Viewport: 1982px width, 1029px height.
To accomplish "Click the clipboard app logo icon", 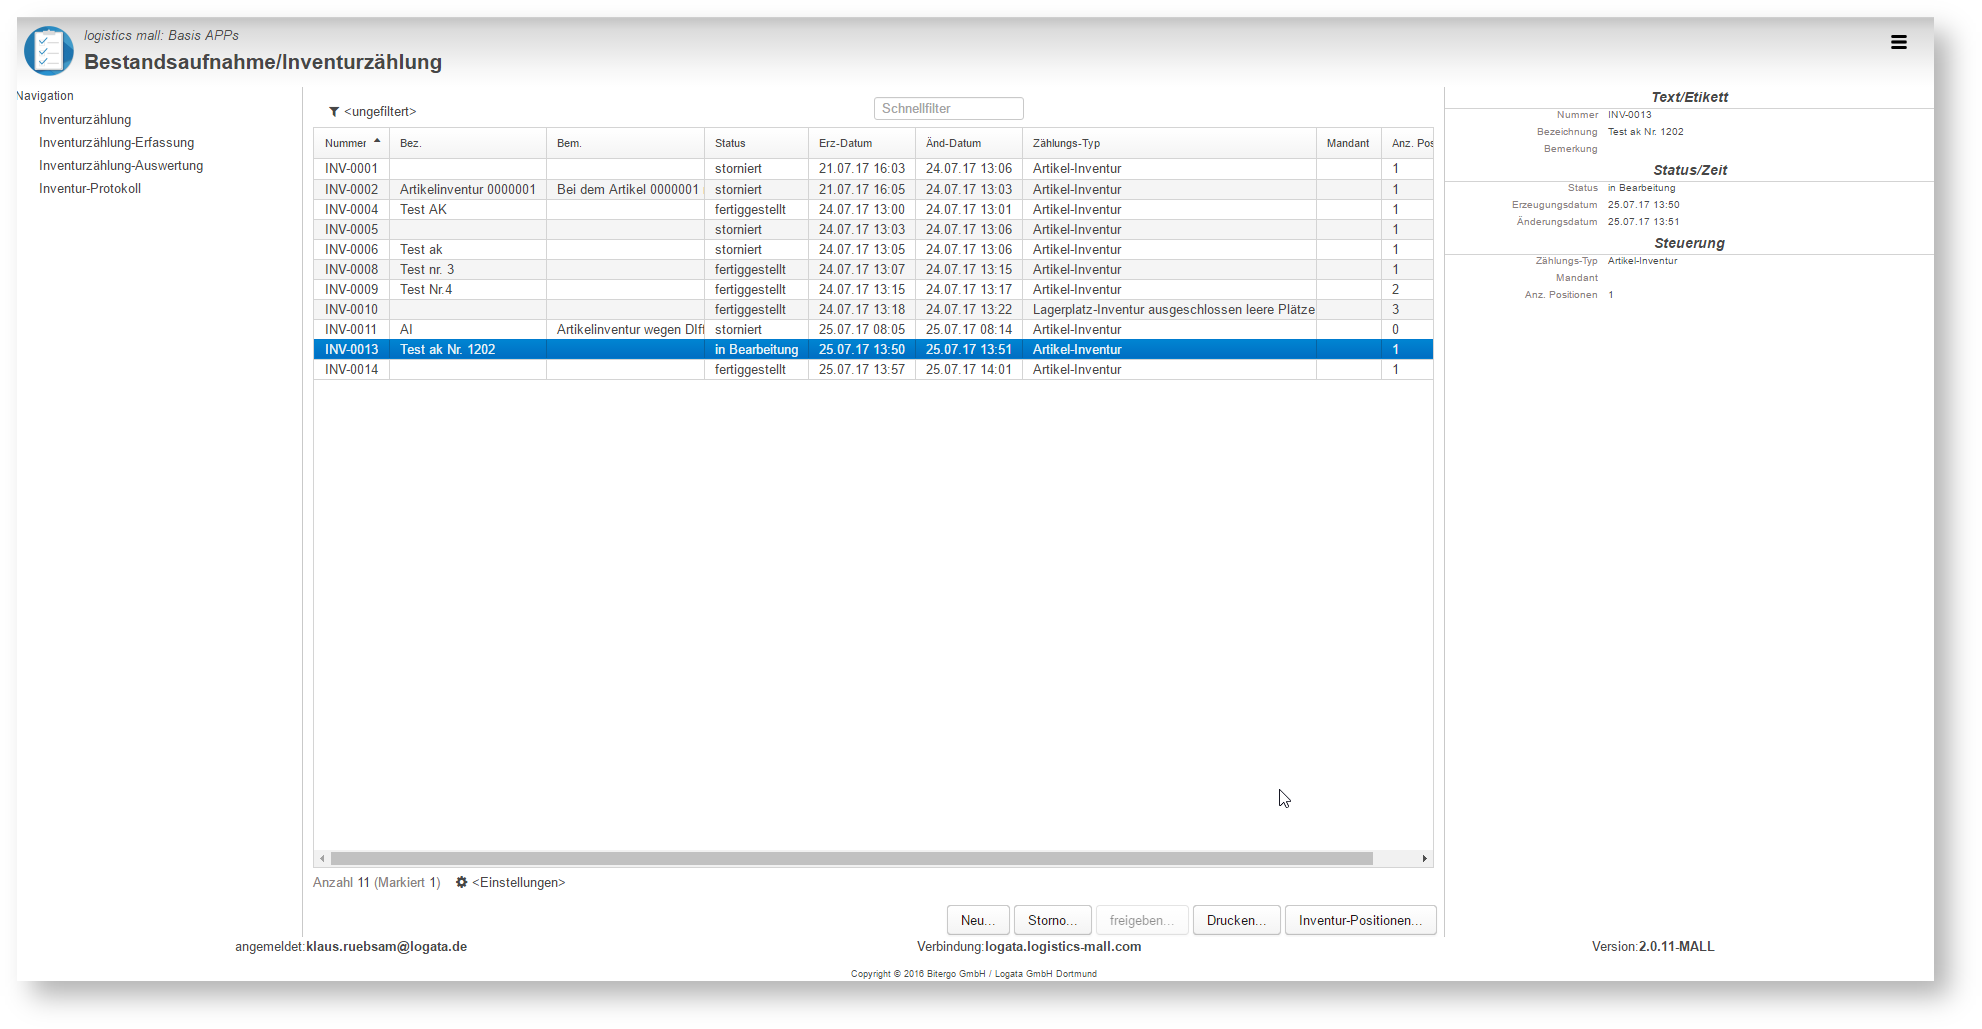I will (x=48, y=50).
